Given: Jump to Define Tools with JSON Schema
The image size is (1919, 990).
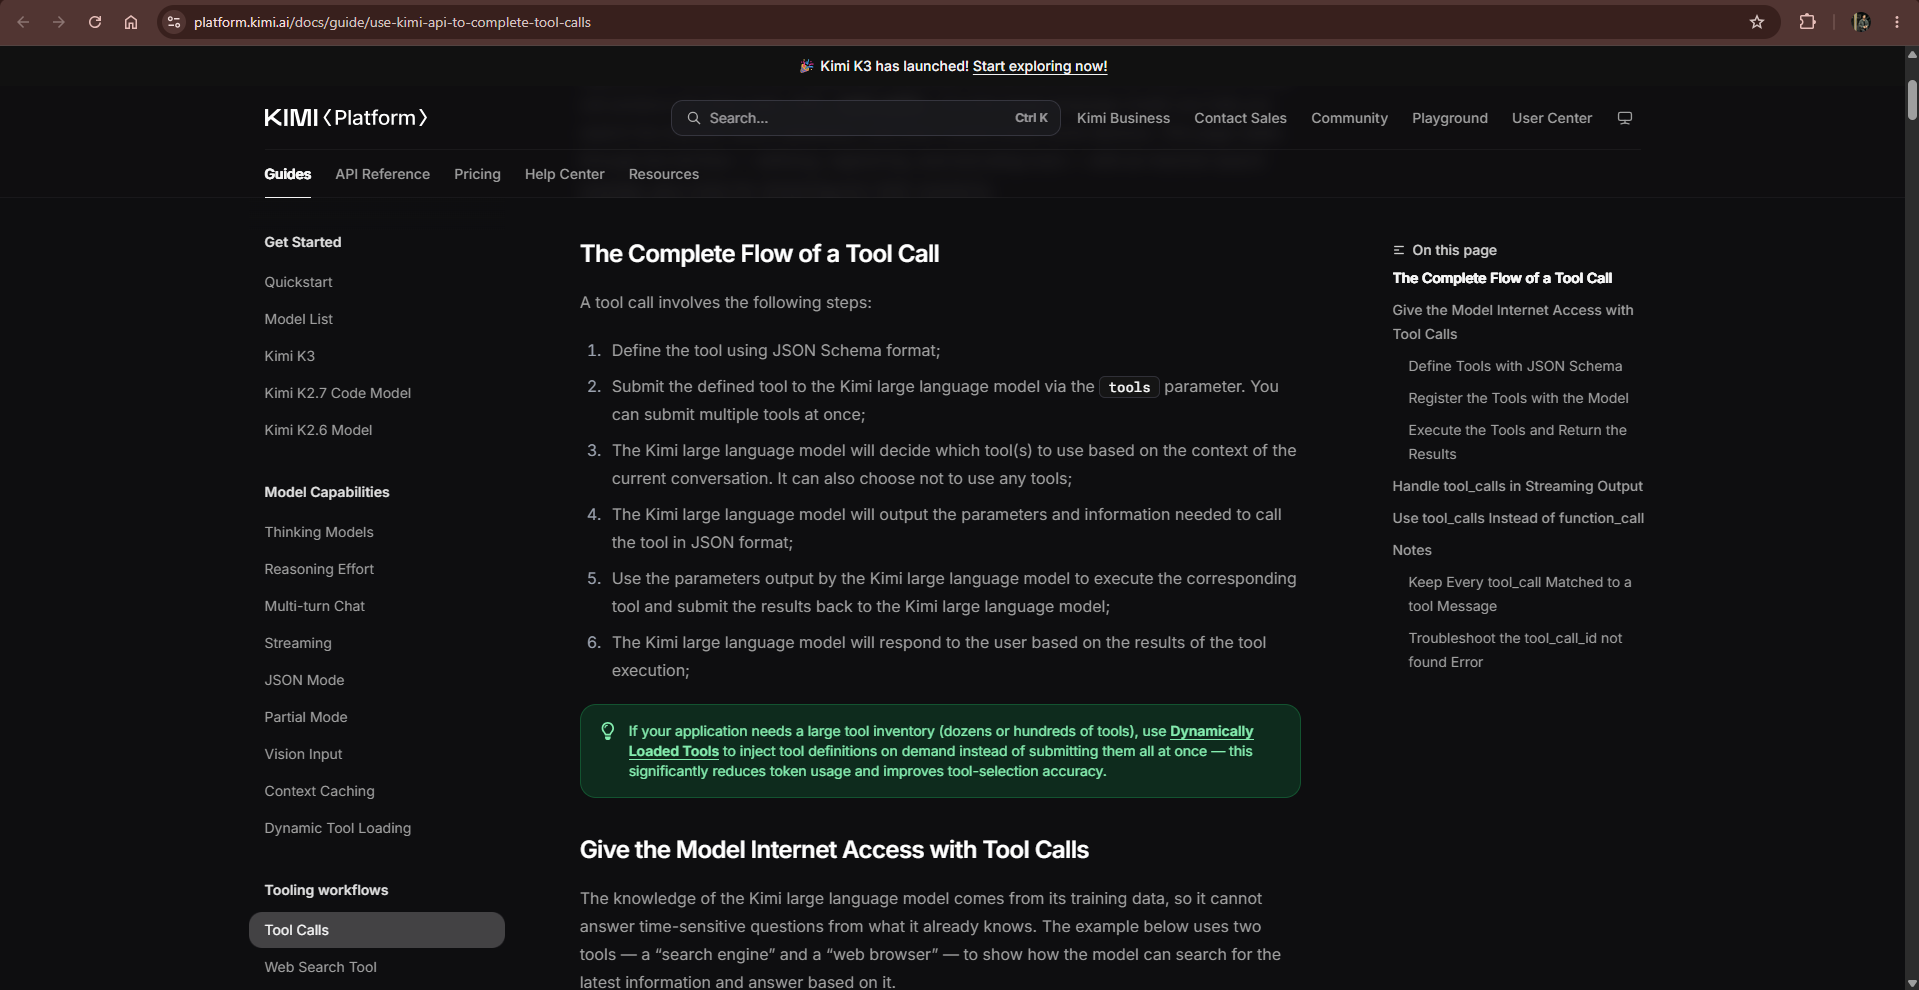Looking at the screenshot, I should pyautogui.click(x=1515, y=366).
